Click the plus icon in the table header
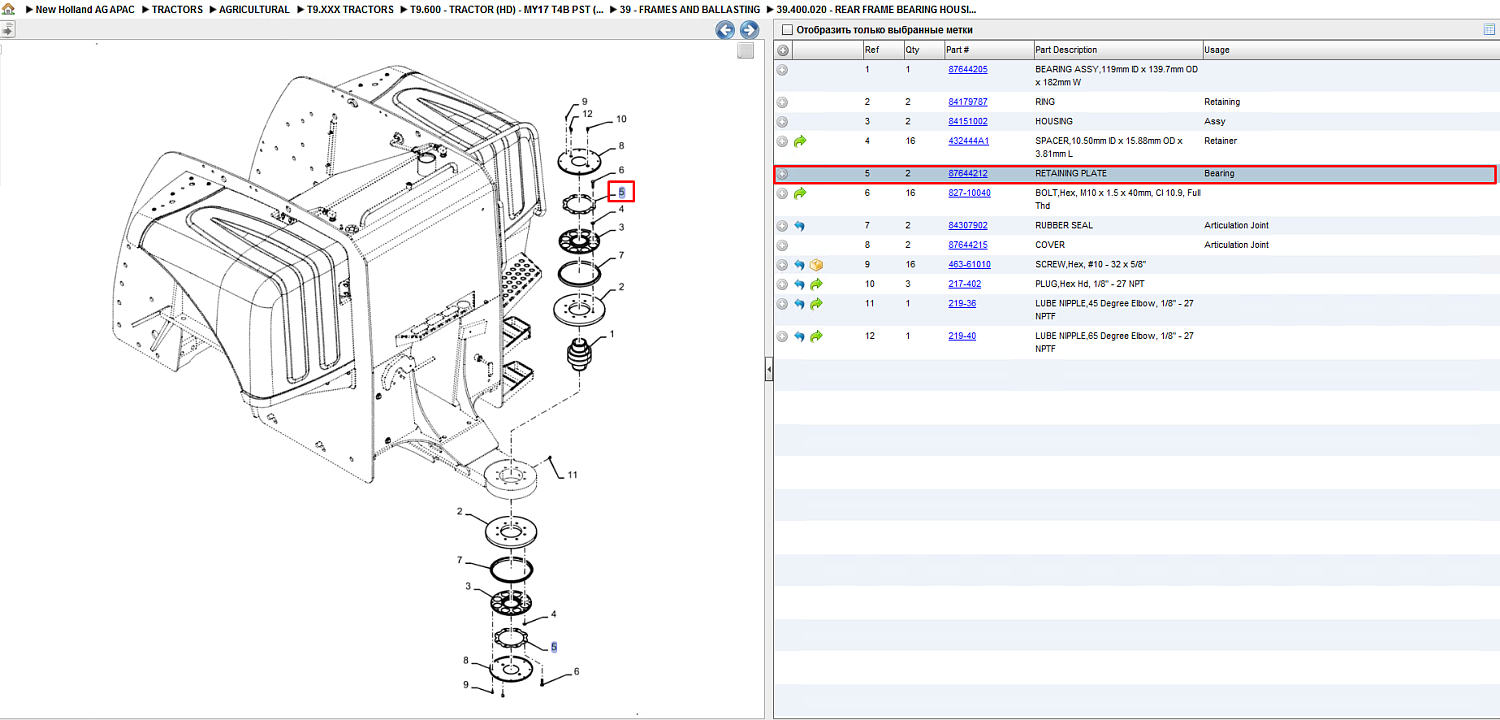Image resolution: width=1500 pixels, height=720 pixels. tap(783, 50)
